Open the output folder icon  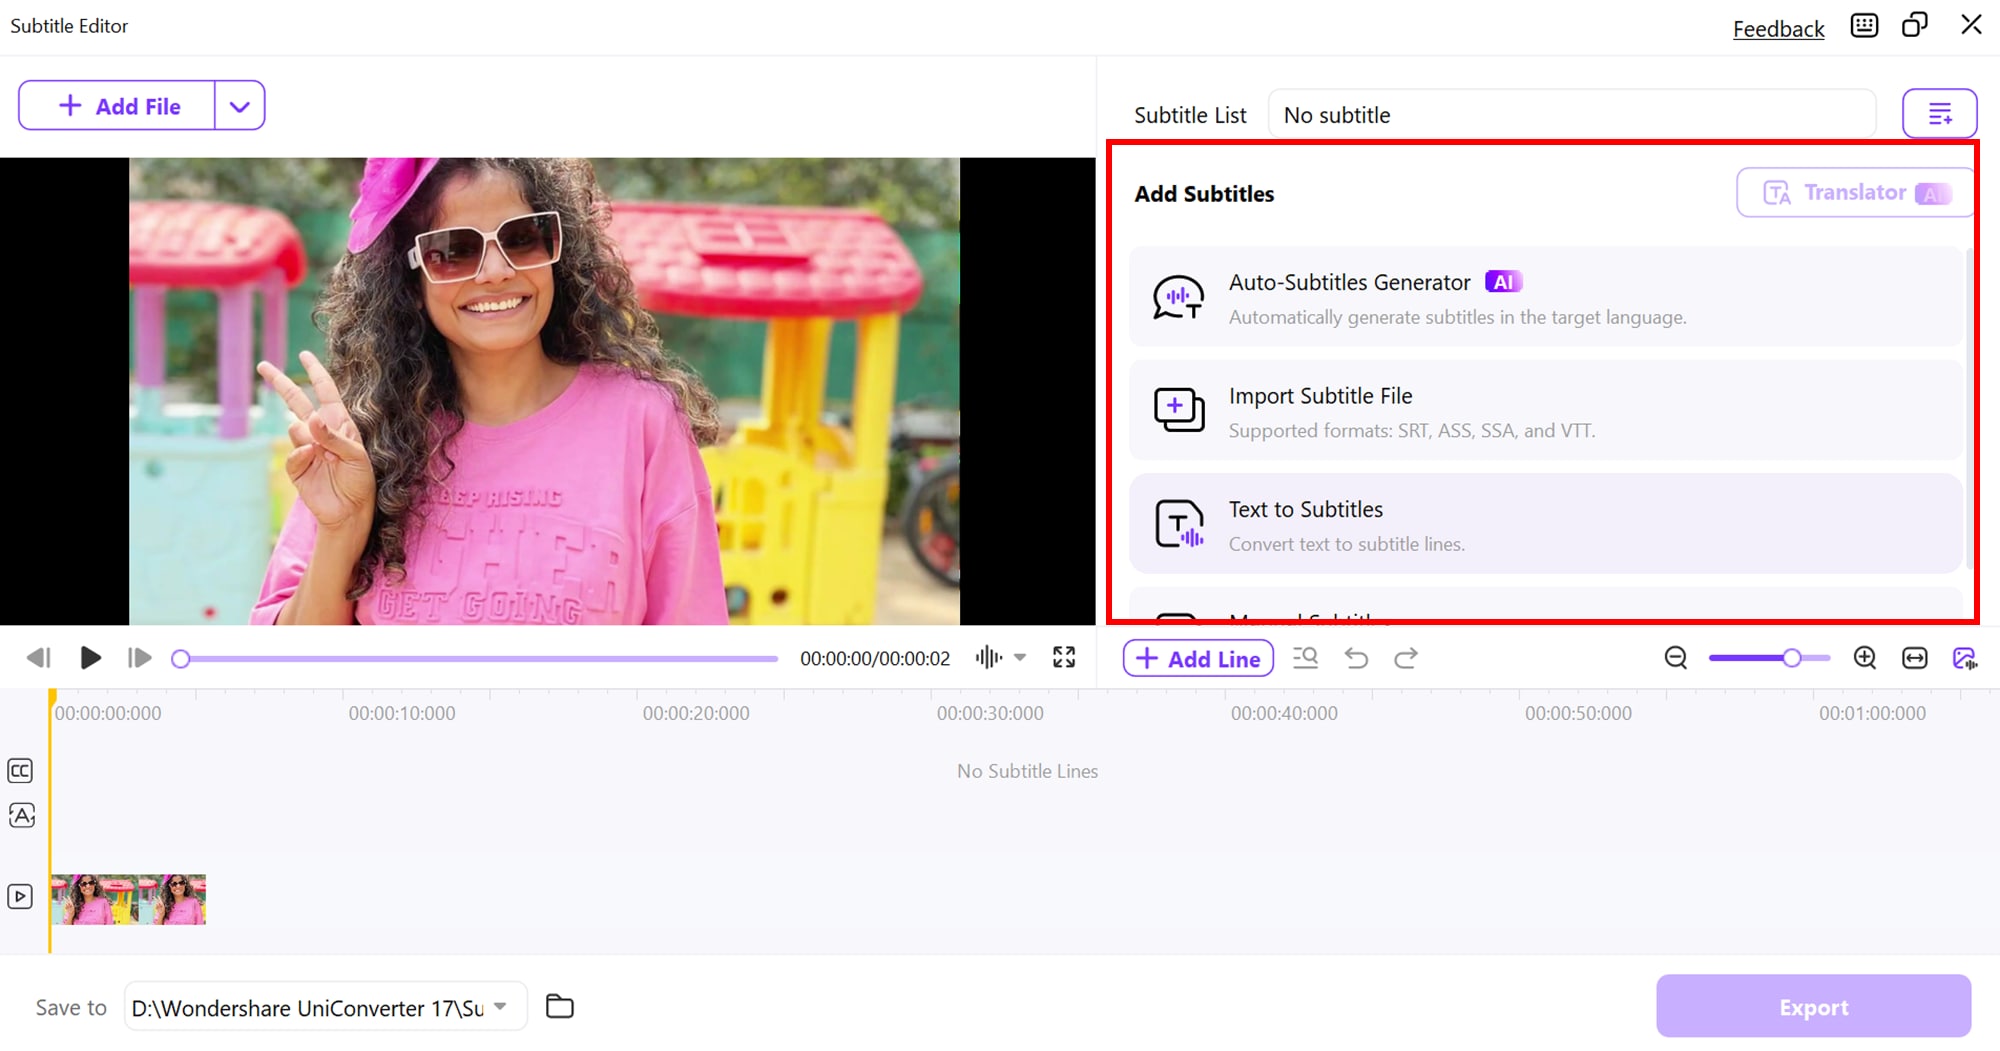click(x=560, y=1006)
